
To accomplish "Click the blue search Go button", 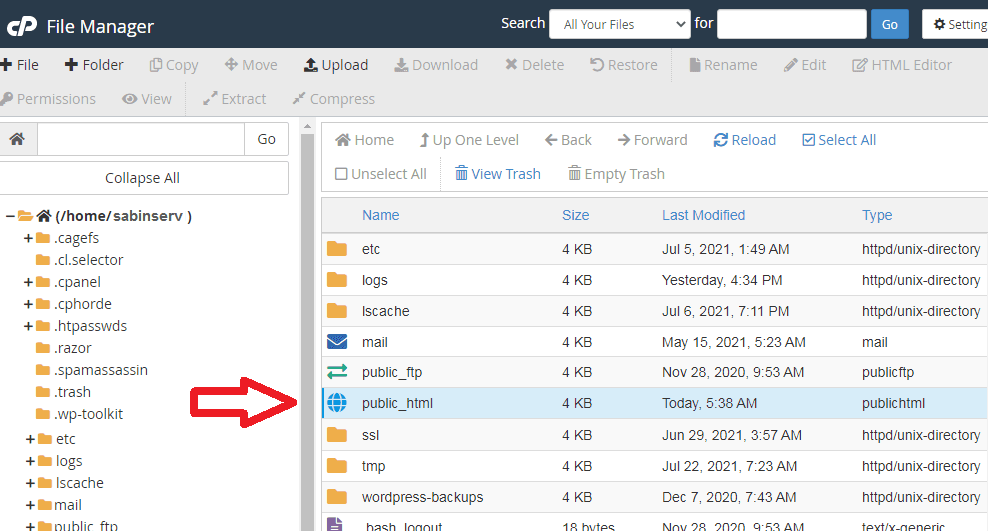I will (x=890, y=24).
